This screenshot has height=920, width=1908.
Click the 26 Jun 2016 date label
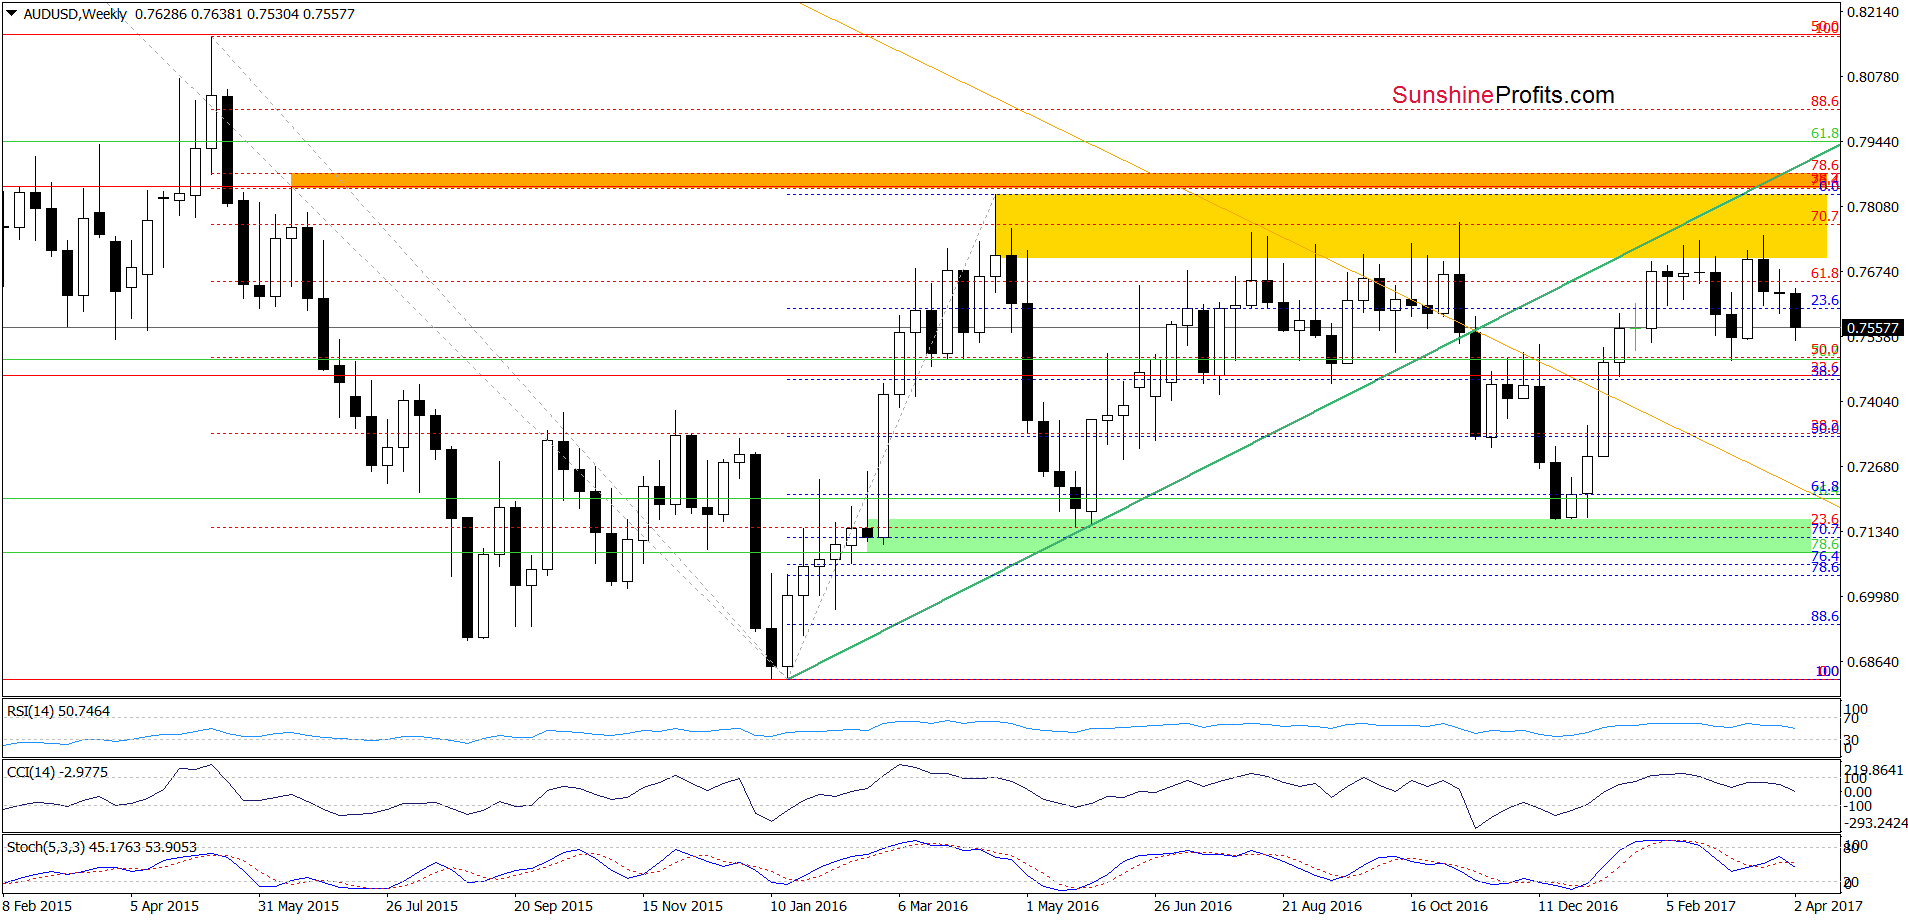[x=1193, y=906]
